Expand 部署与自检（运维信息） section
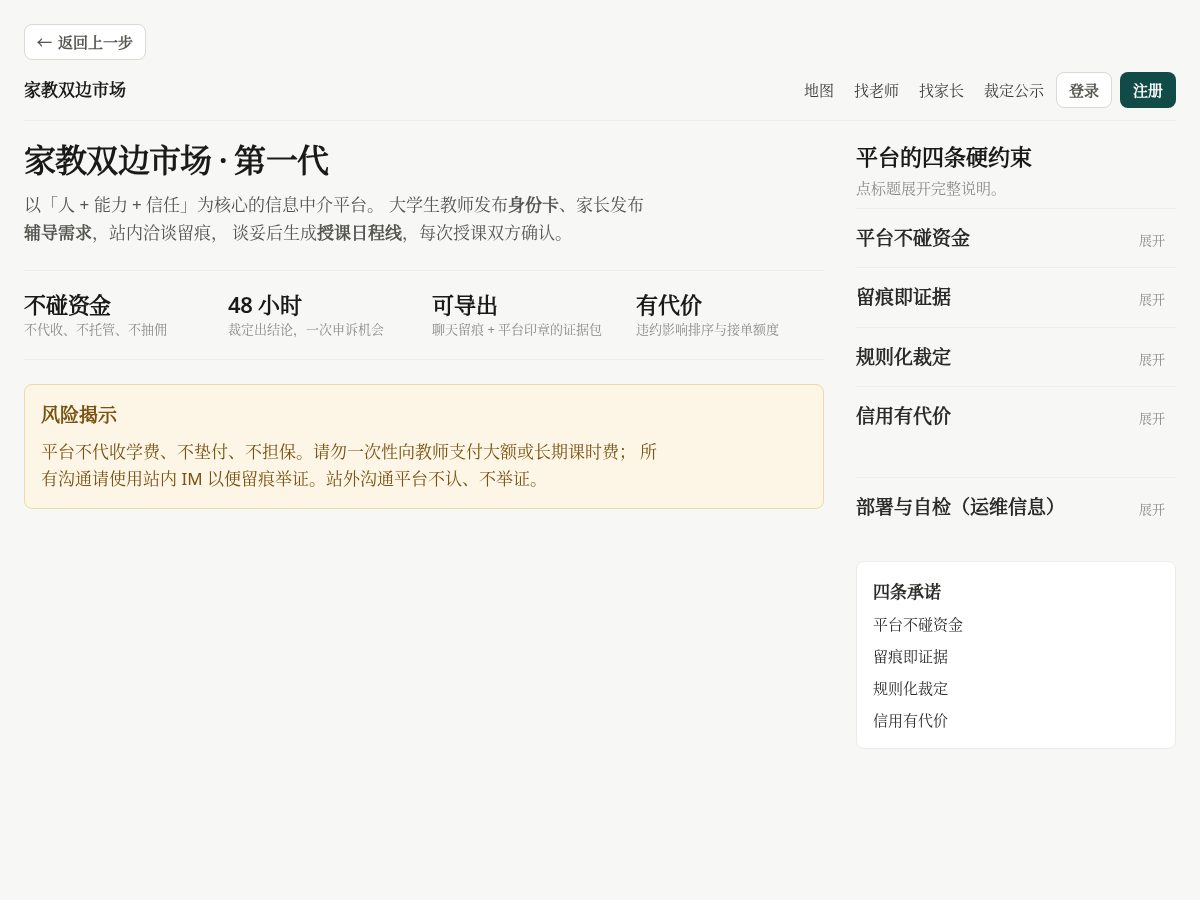Image resolution: width=1200 pixels, height=900 pixels. pos(1016,507)
